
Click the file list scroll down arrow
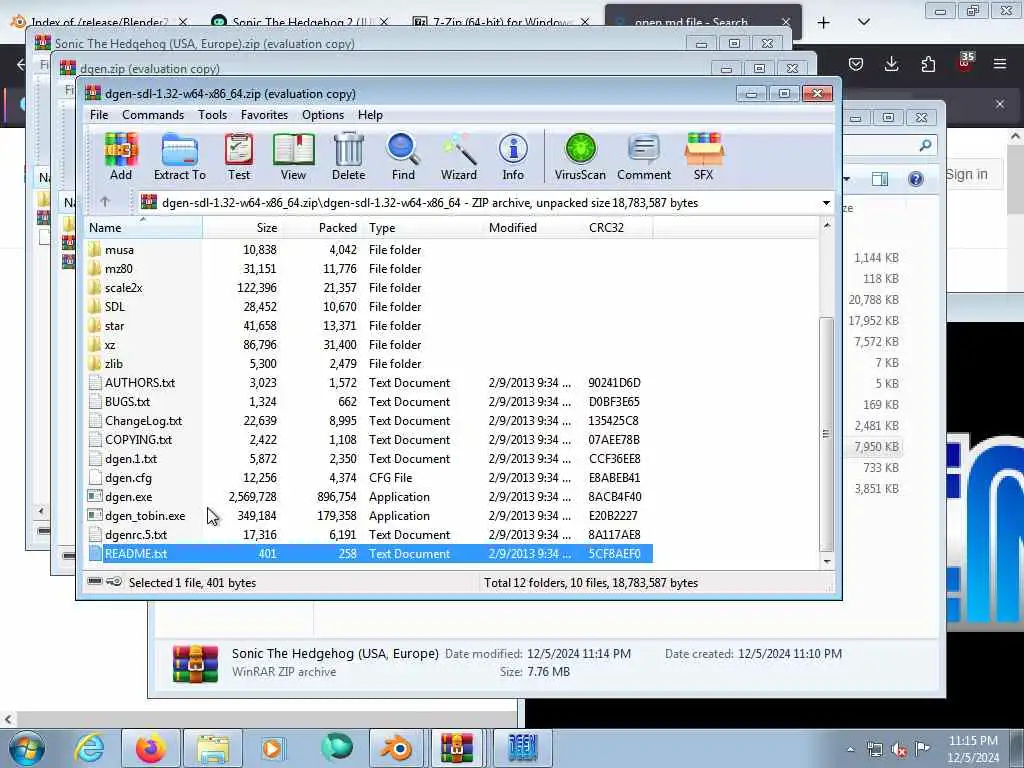click(x=827, y=562)
